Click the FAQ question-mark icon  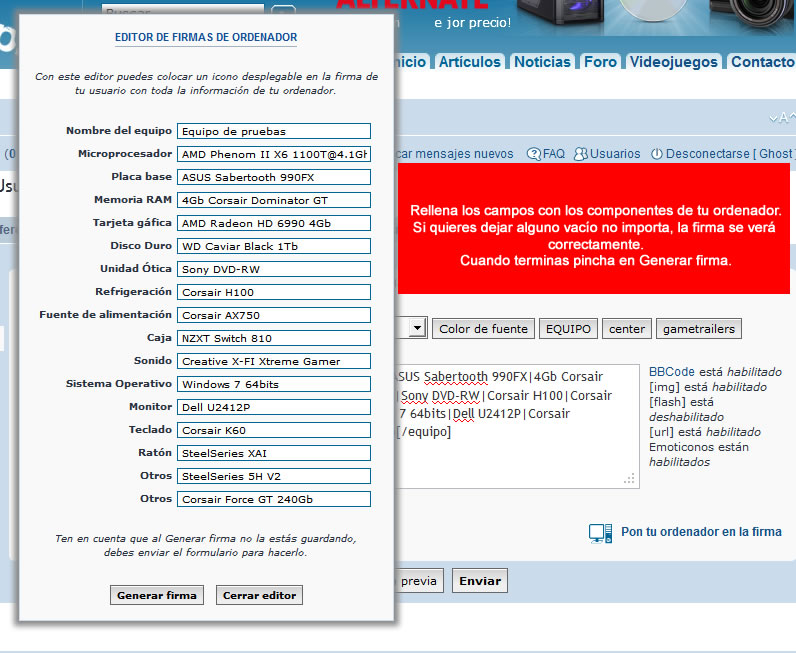534,154
